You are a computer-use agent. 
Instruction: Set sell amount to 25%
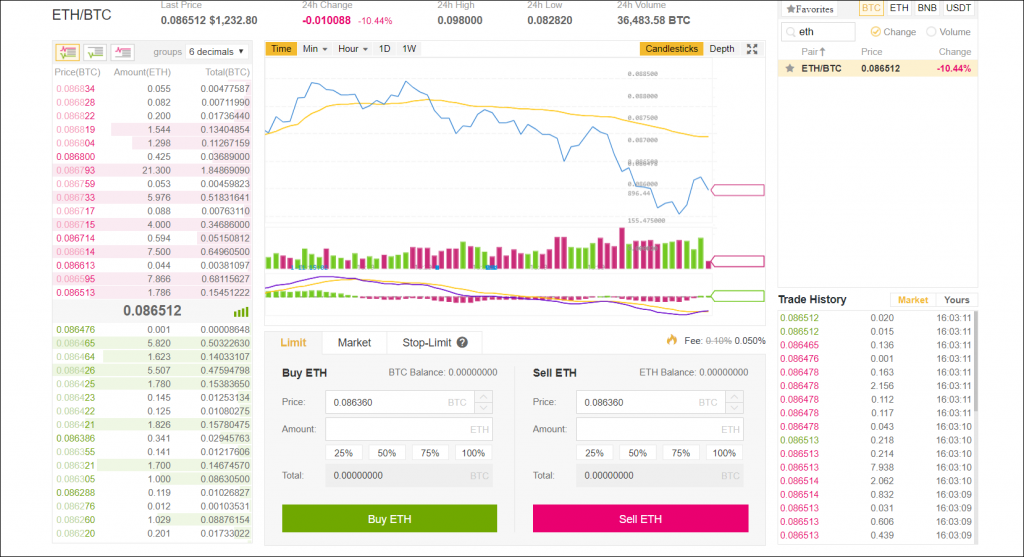point(594,453)
